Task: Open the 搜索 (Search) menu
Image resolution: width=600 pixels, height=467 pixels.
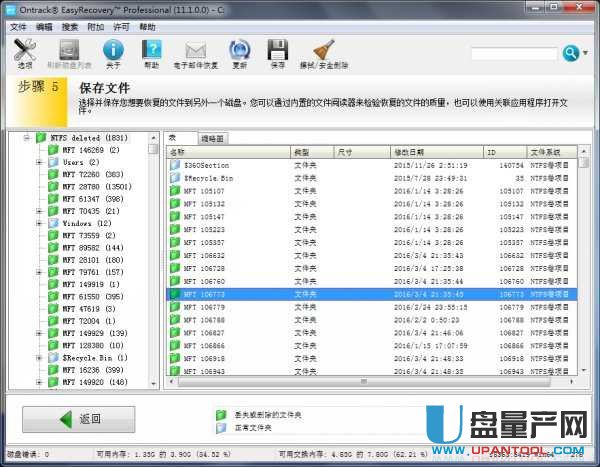Action: coord(70,27)
